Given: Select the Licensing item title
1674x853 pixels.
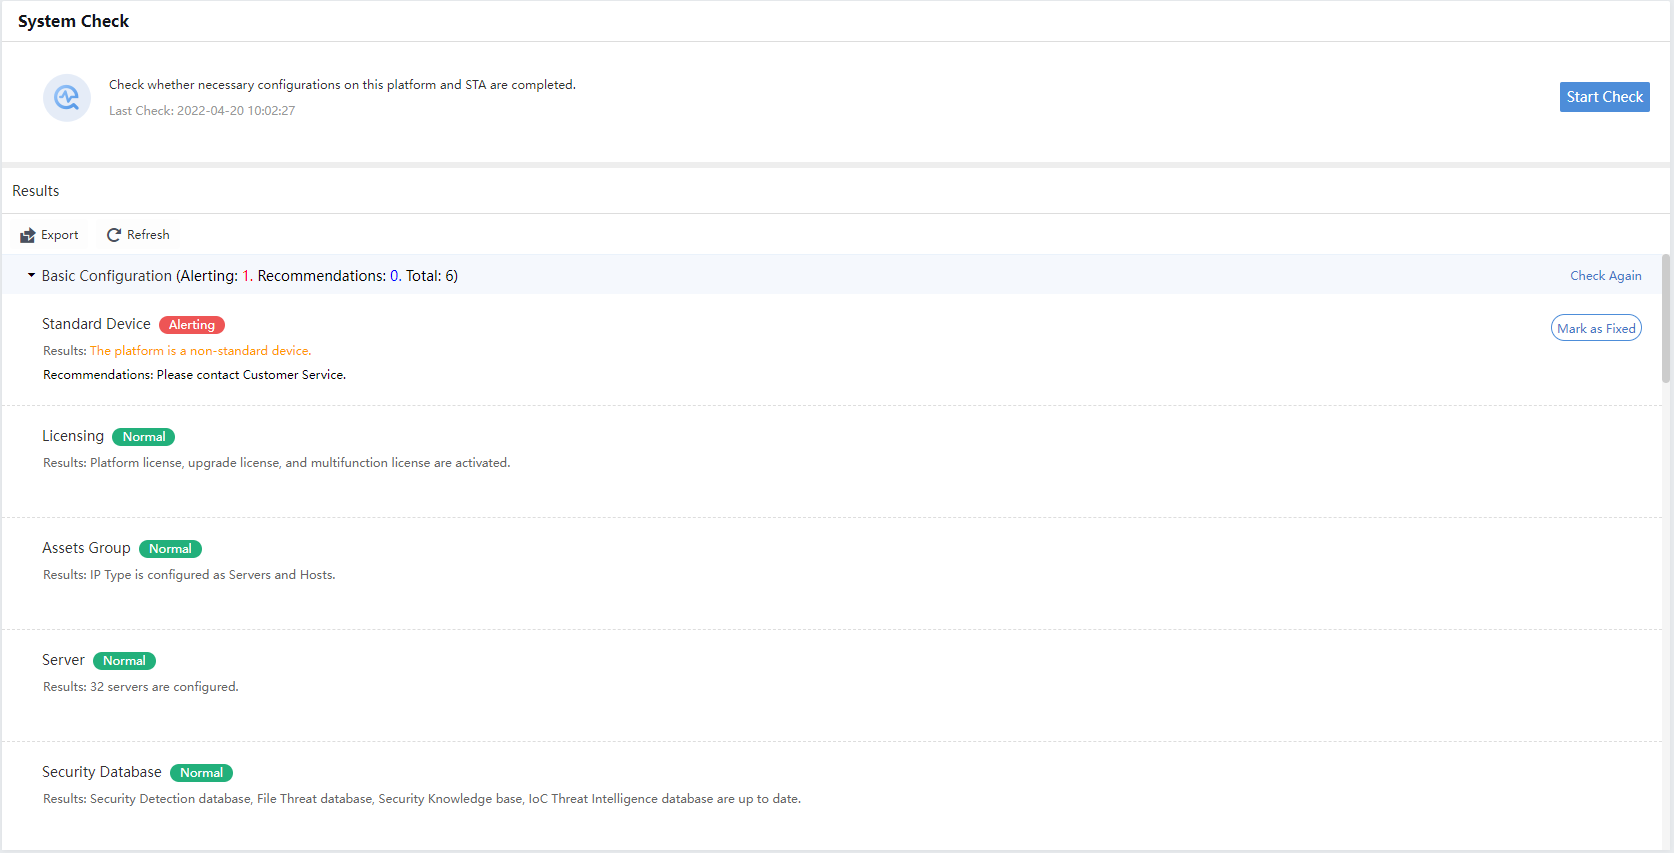Looking at the screenshot, I should (x=73, y=436).
